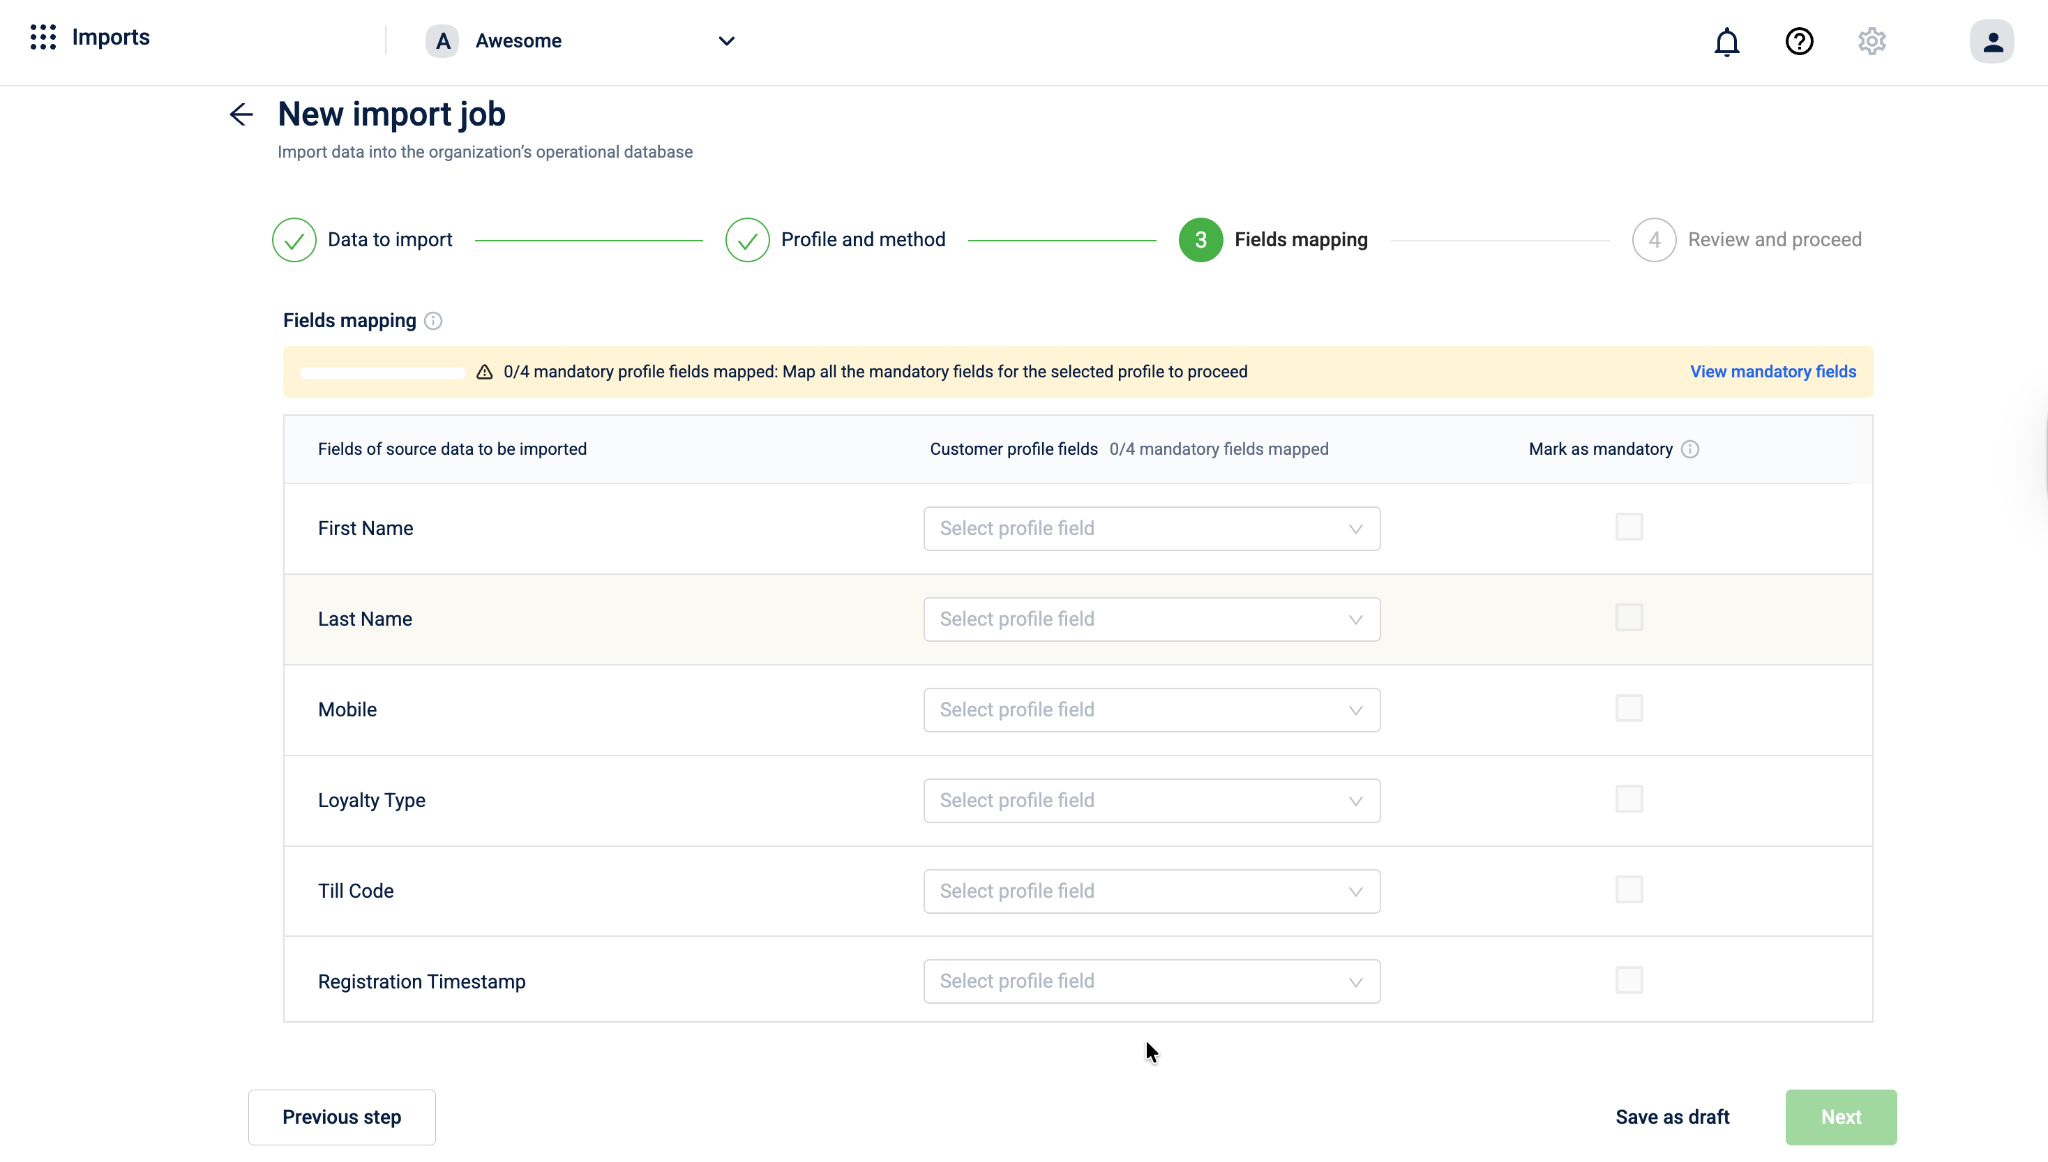
Task: Open help question mark icon
Action: (x=1799, y=42)
